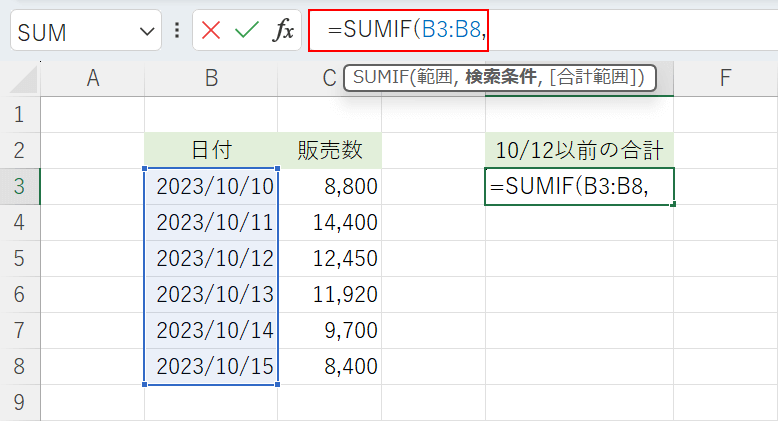Click the 10/12以前の合計 header cell
The height and width of the screenshot is (421, 778).
(x=579, y=150)
